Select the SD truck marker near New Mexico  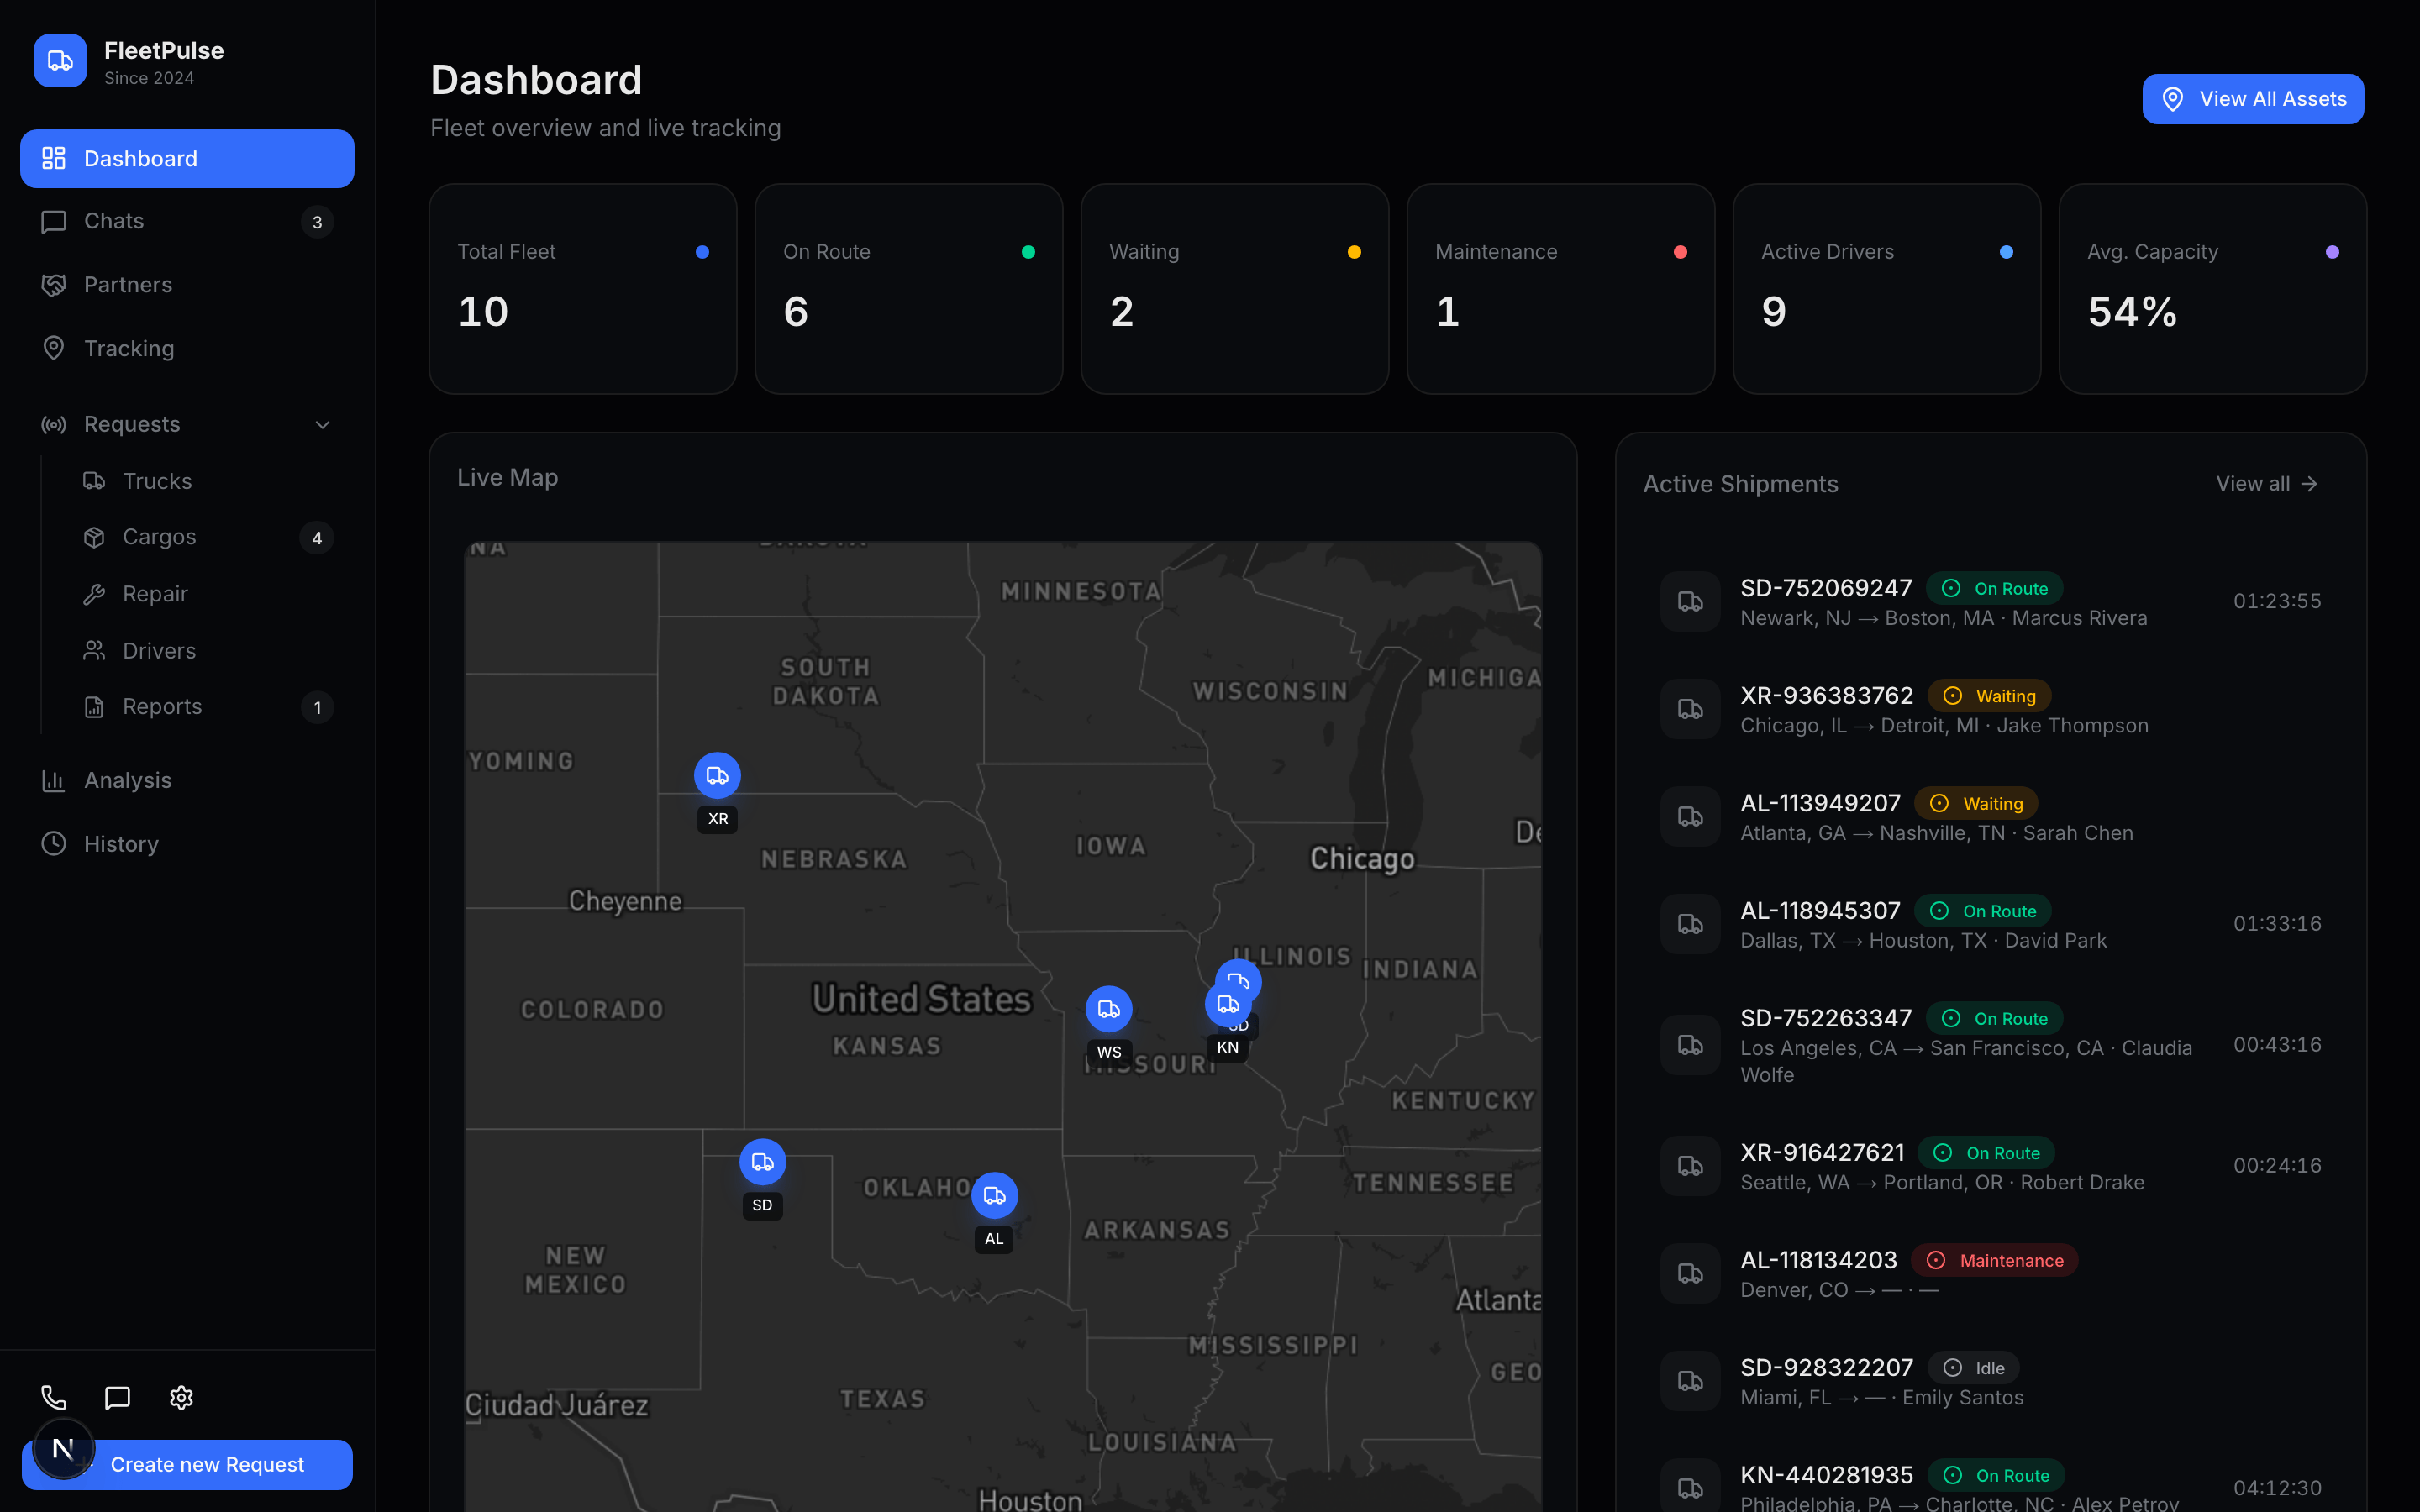point(762,1162)
